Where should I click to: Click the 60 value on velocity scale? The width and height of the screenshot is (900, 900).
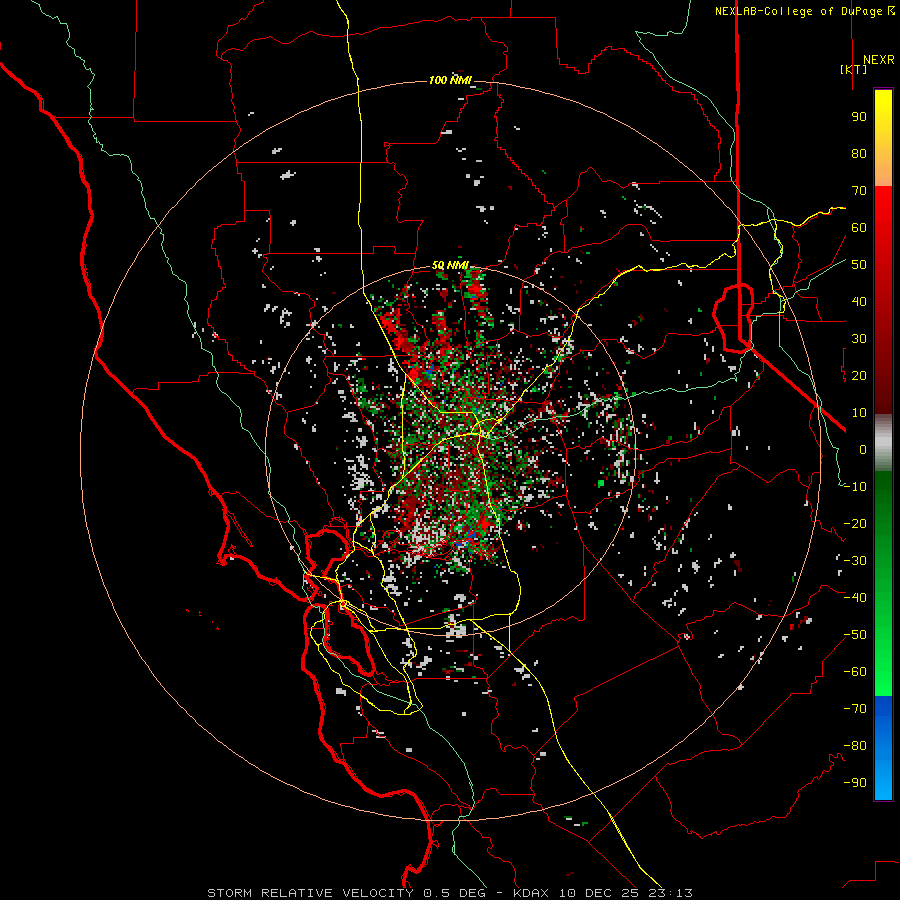point(859,228)
